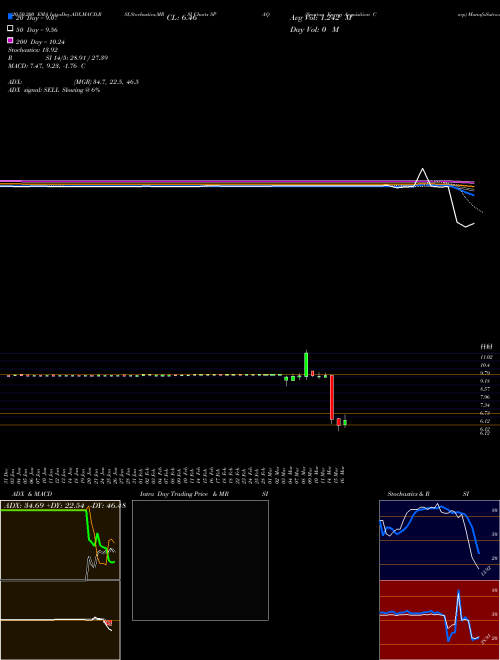This screenshot has width=500, height=660.
Task: Click the blue 20 Day legend swatch
Action: [11, 16]
